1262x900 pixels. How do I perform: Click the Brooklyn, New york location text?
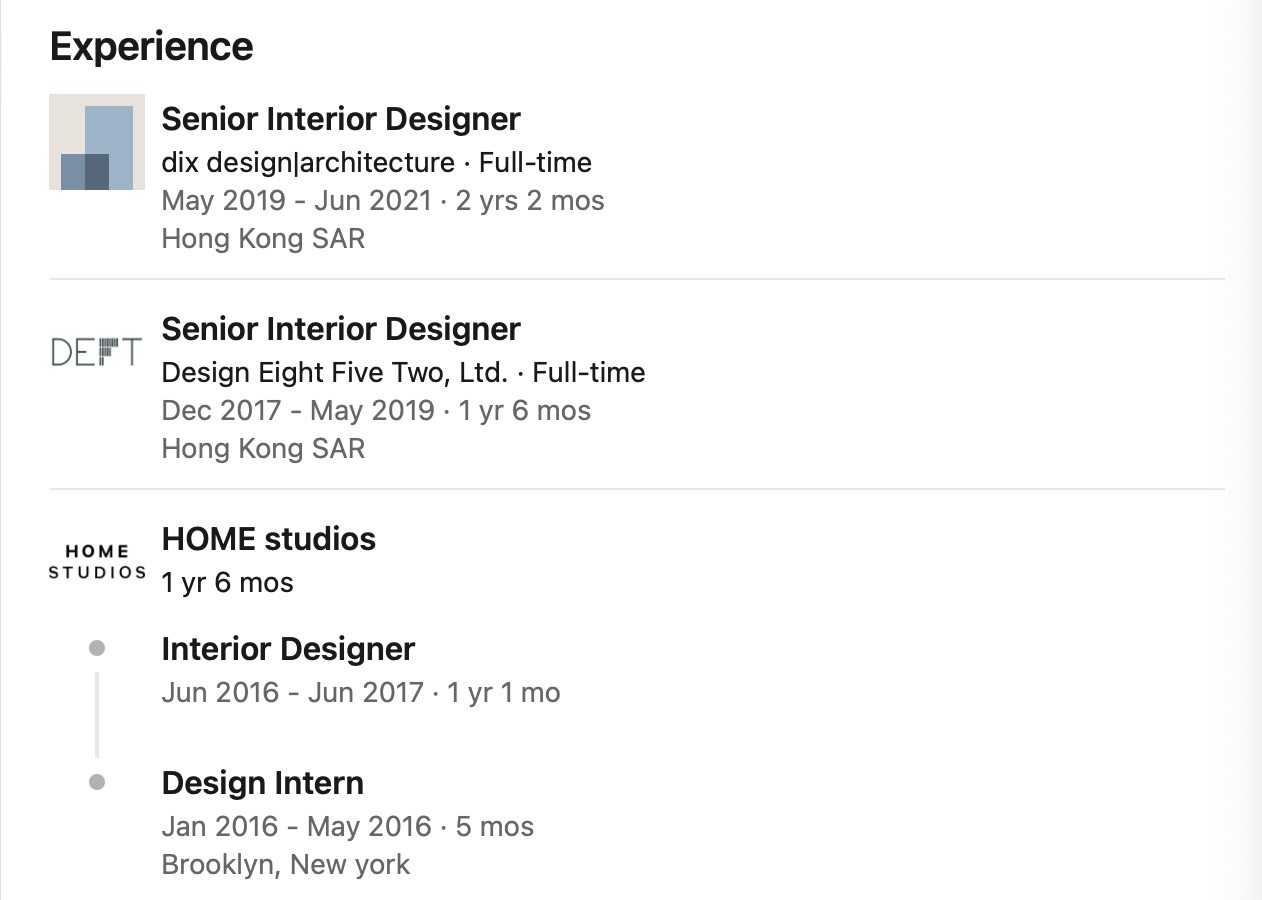pyautogui.click(x=286, y=864)
